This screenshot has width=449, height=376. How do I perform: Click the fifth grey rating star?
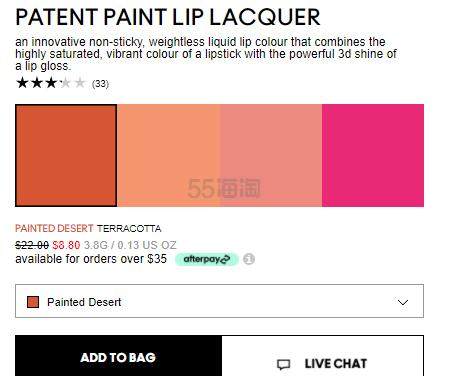click(80, 83)
